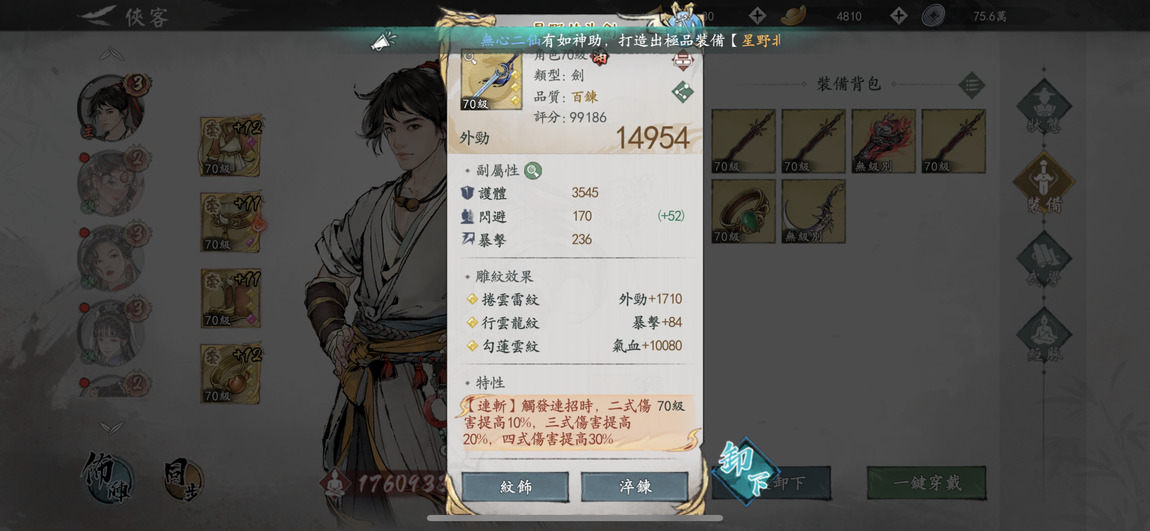Open the 經脈 tab
Viewport: 1150px width, 531px height.
pos(1044,335)
